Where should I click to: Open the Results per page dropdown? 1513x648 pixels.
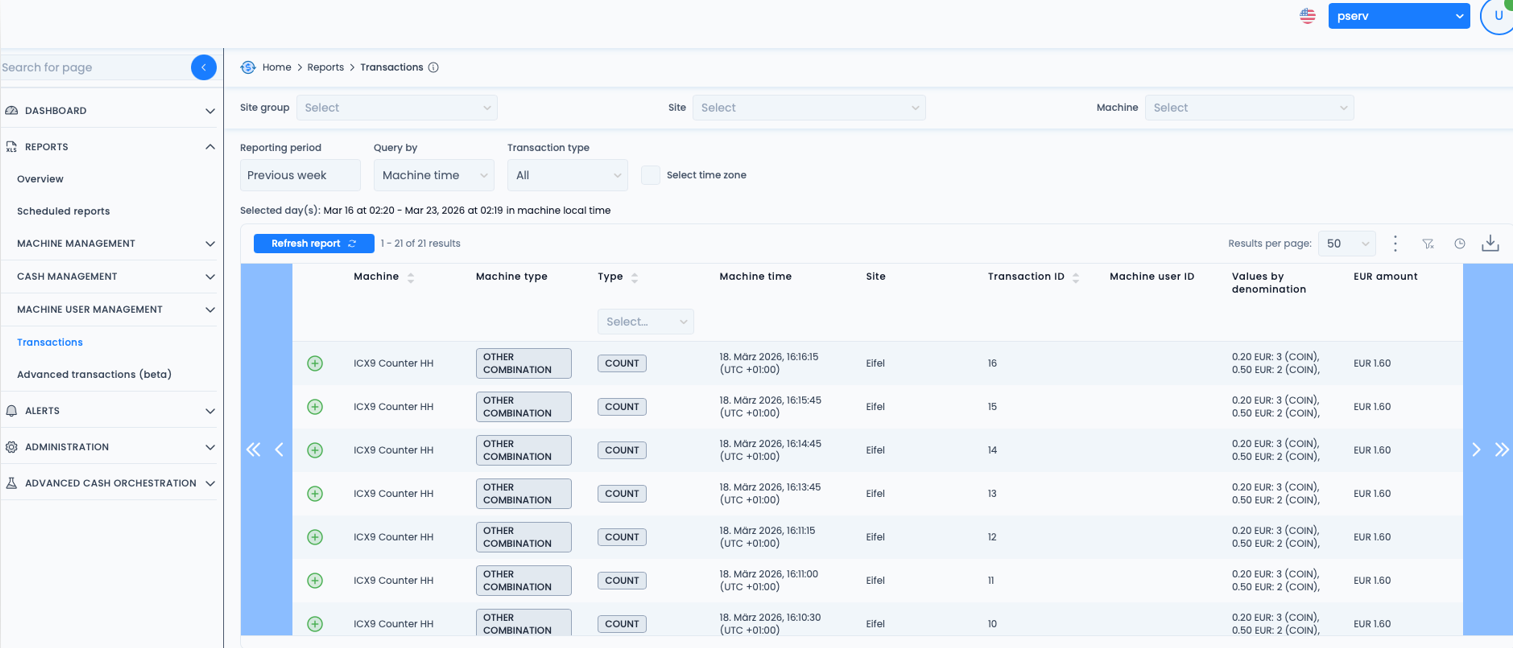click(x=1347, y=243)
